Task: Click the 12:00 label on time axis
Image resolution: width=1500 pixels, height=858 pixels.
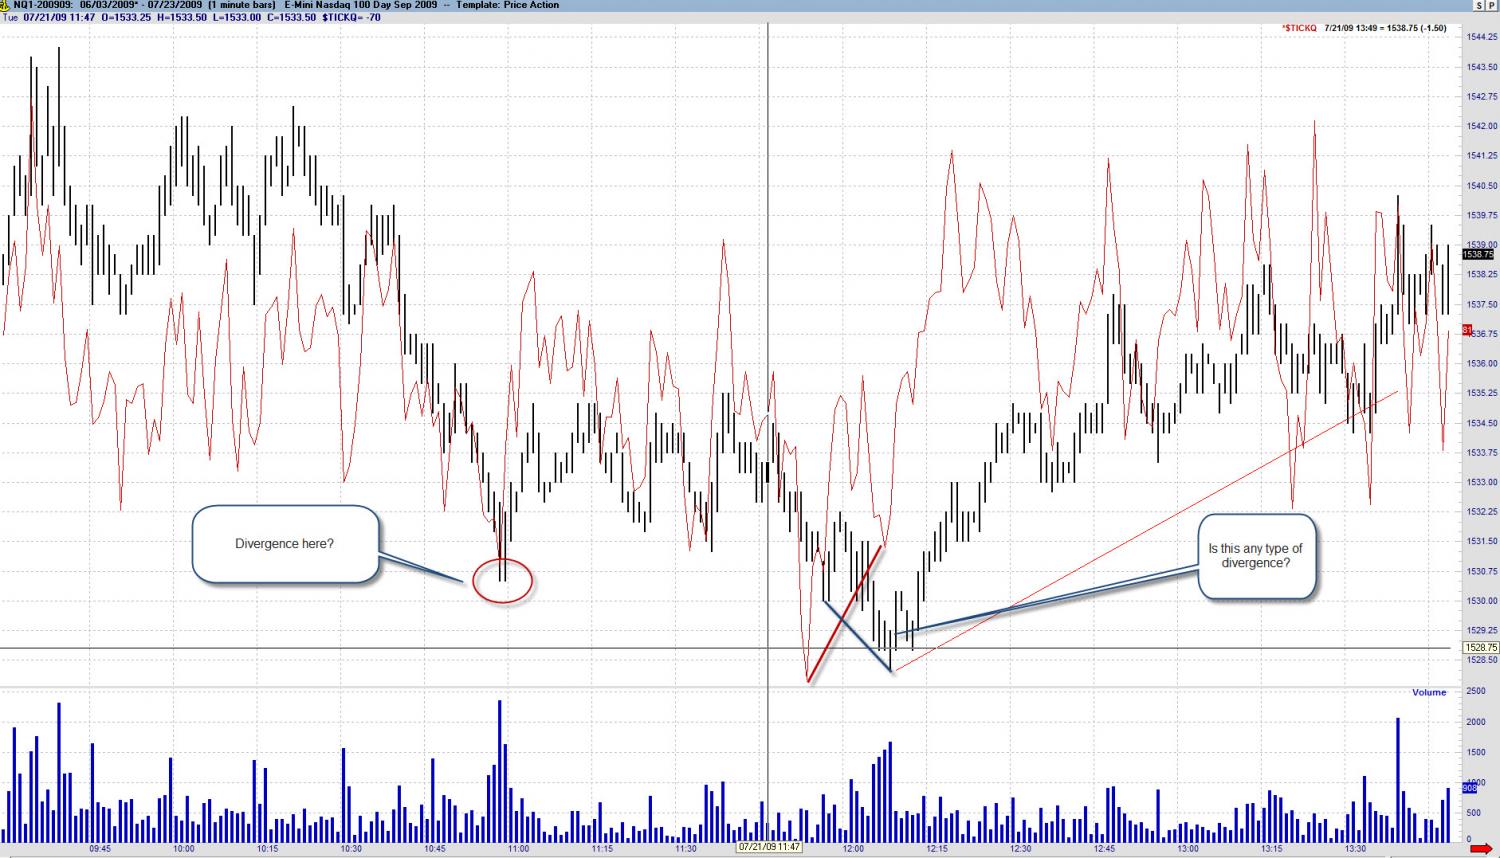Action: pyautogui.click(x=853, y=849)
